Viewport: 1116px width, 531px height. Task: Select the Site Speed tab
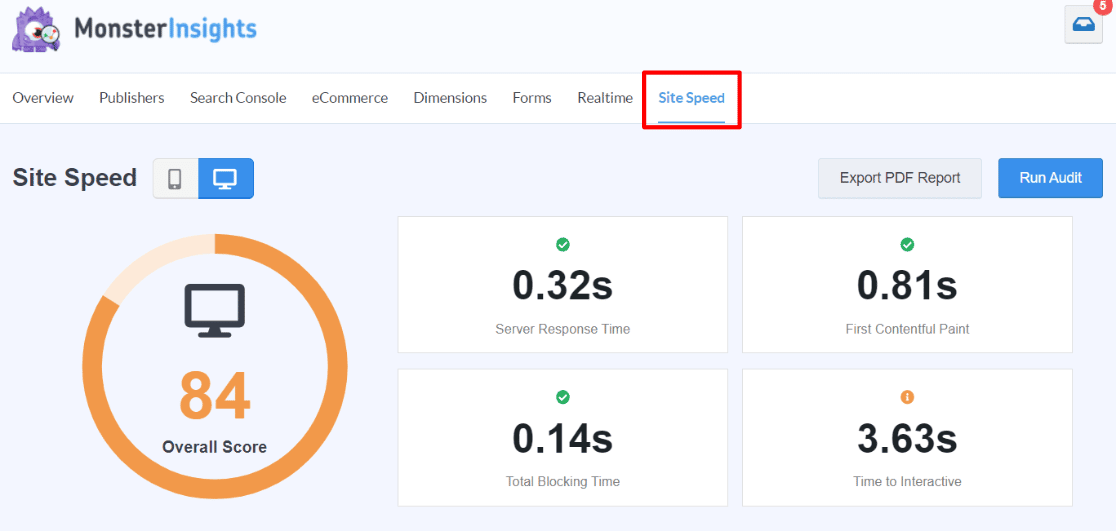pyautogui.click(x=691, y=98)
